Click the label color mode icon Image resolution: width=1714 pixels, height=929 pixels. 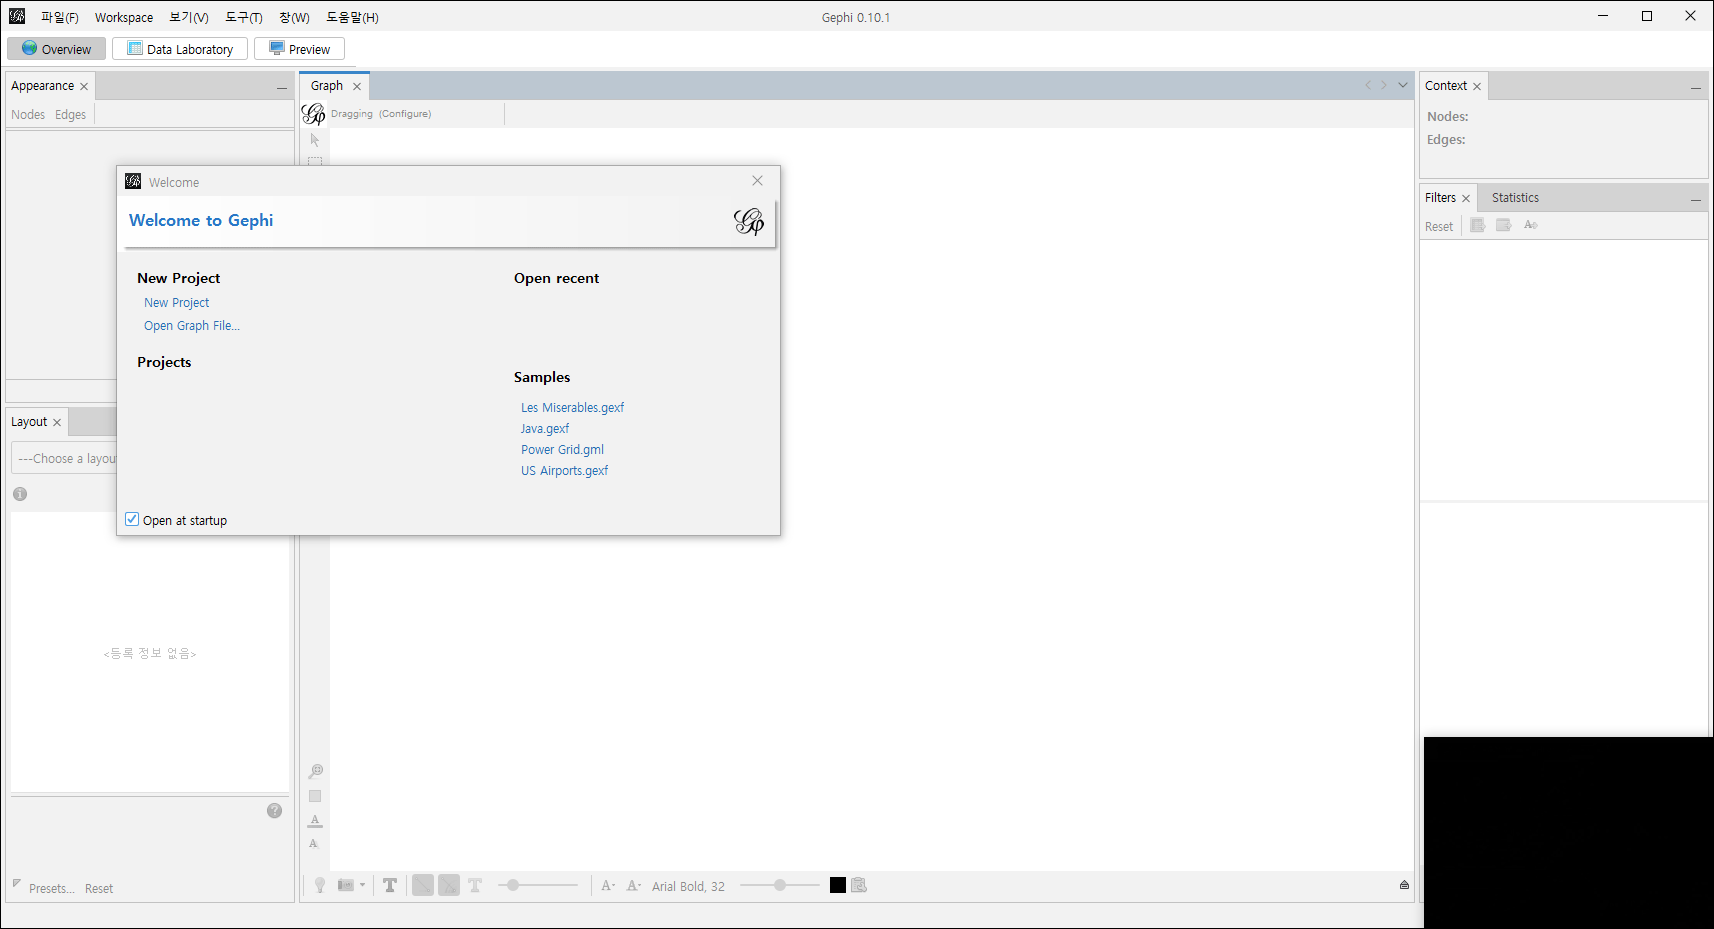click(x=634, y=885)
